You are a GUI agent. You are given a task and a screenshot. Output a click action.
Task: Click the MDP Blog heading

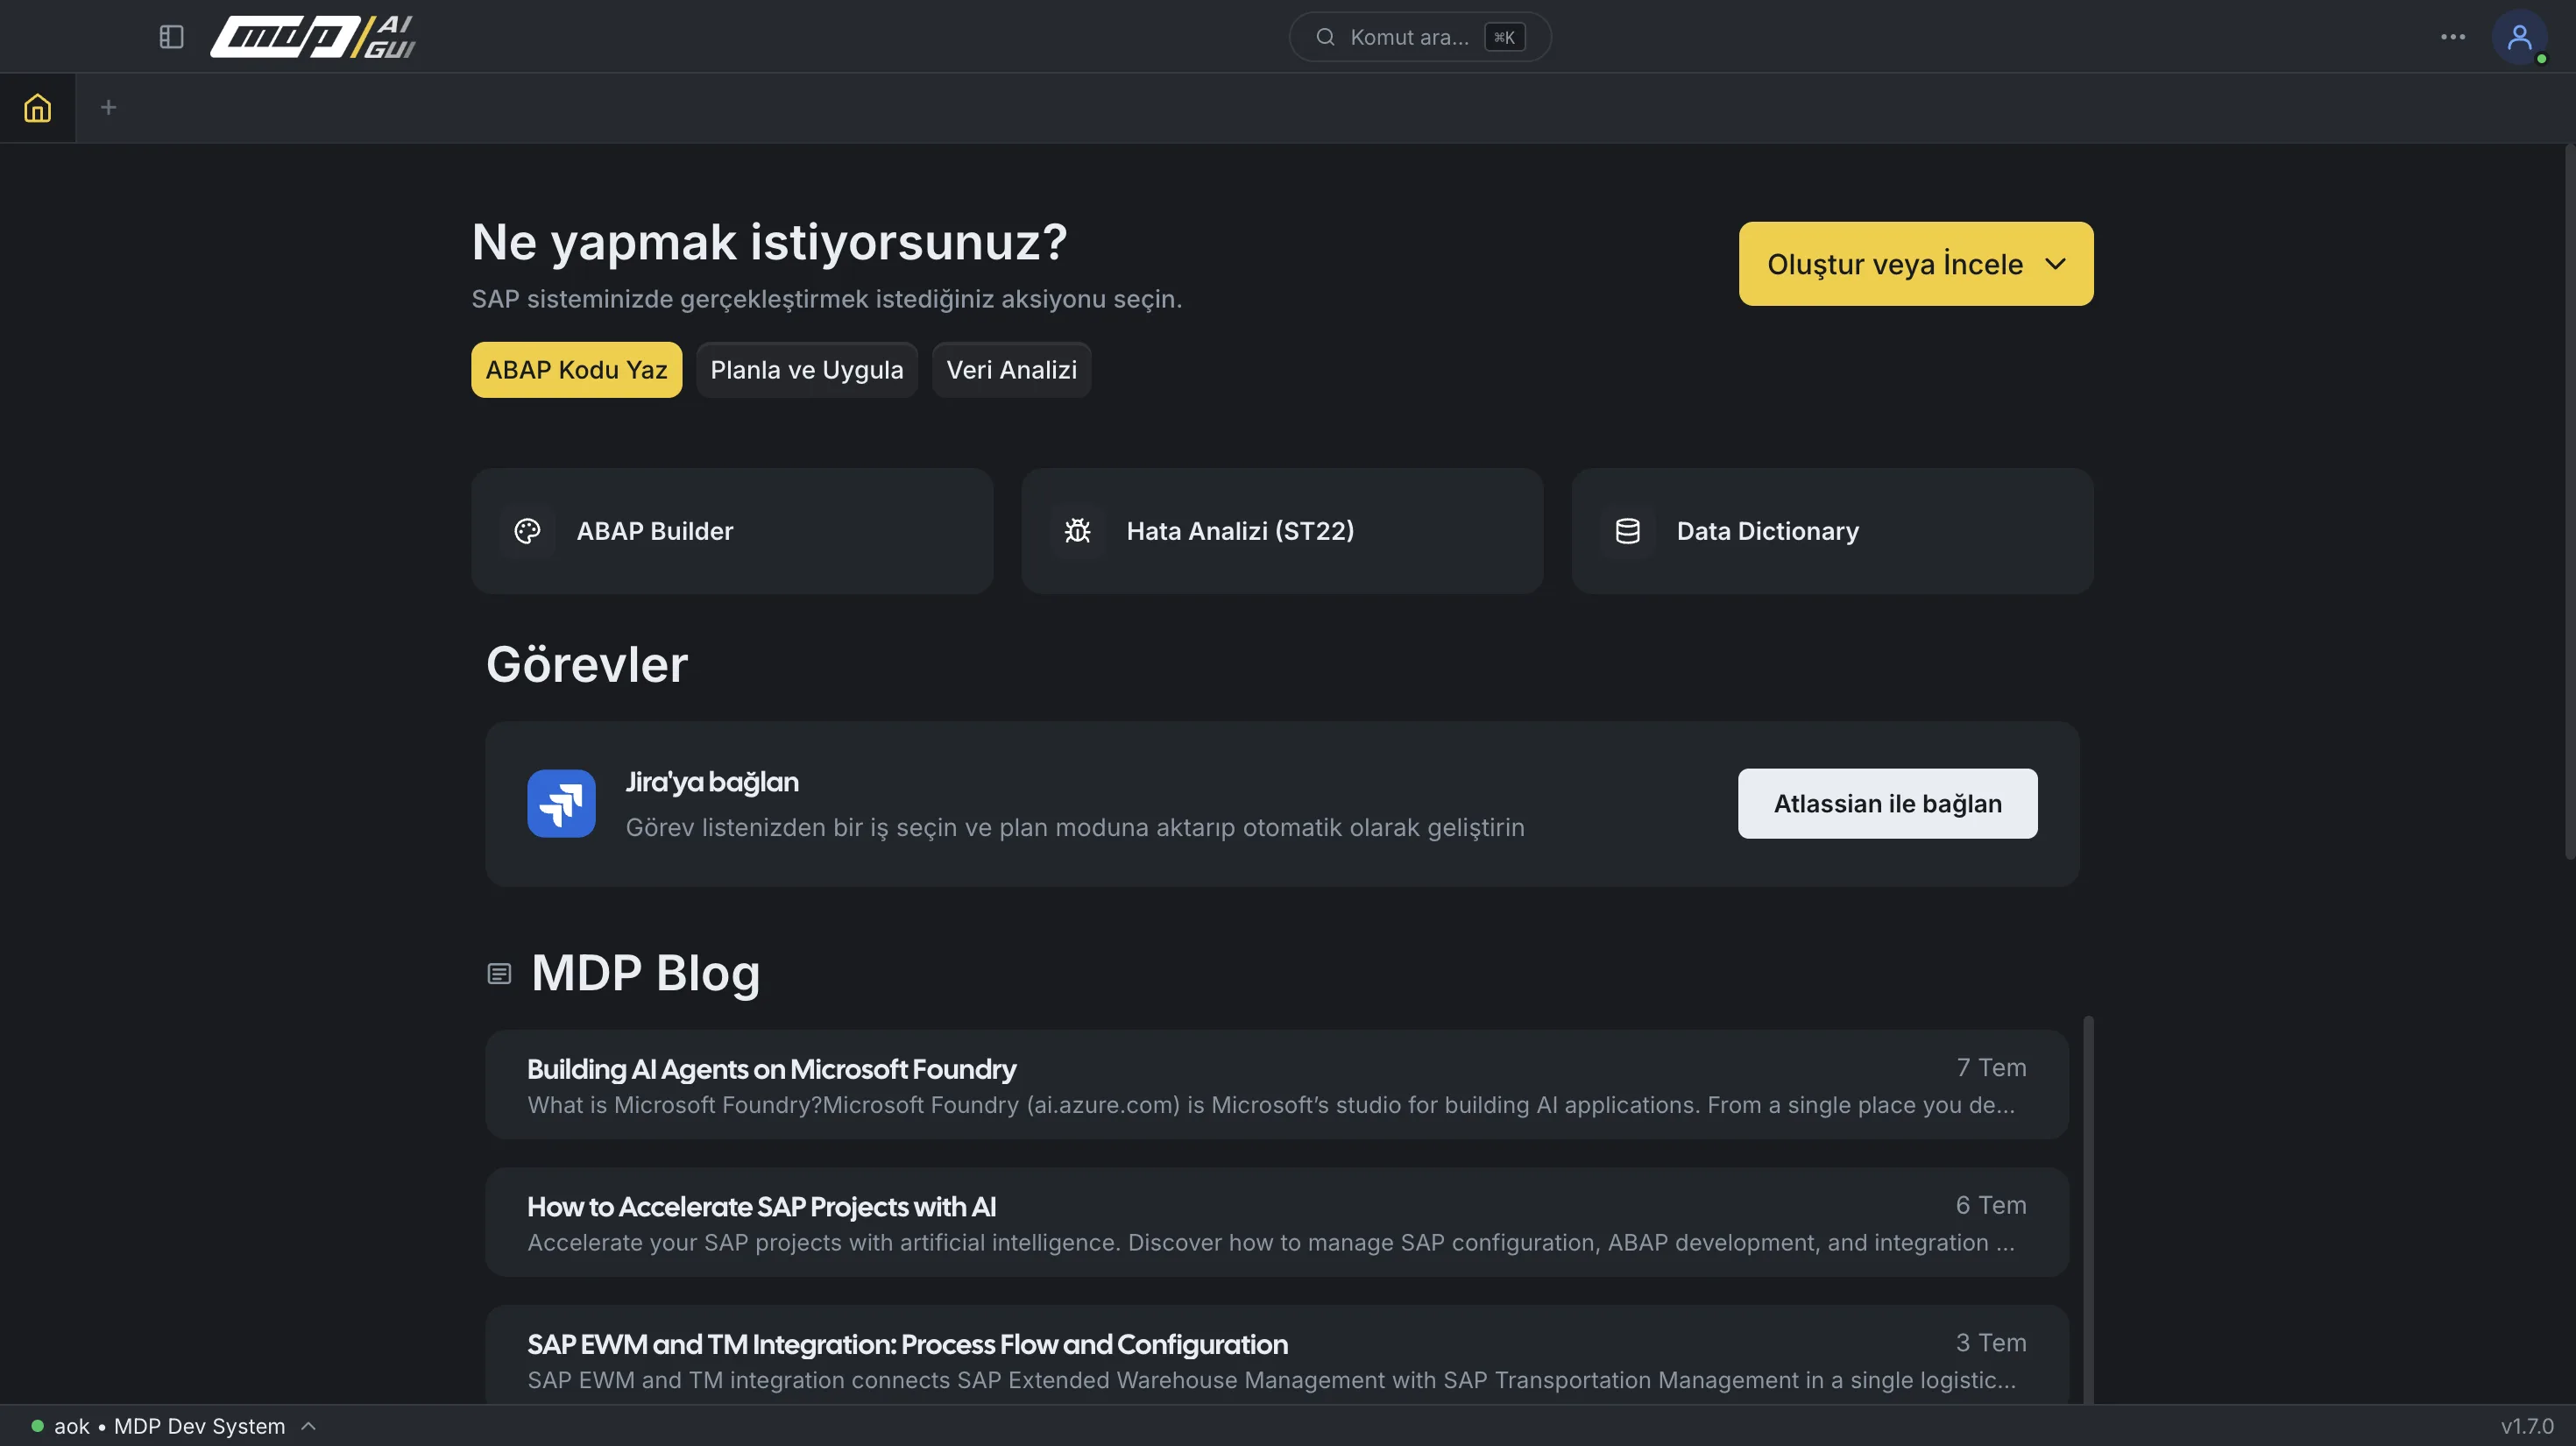pos(646,973)
